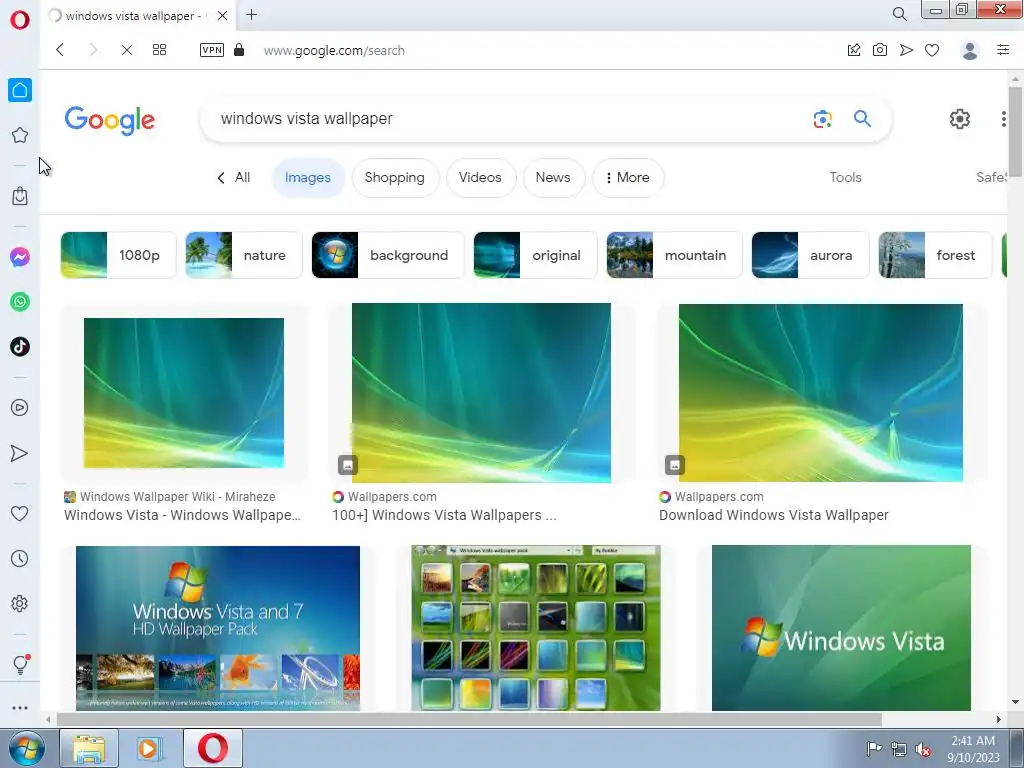
Task: Select the Images tab
Action: (308, 178)
